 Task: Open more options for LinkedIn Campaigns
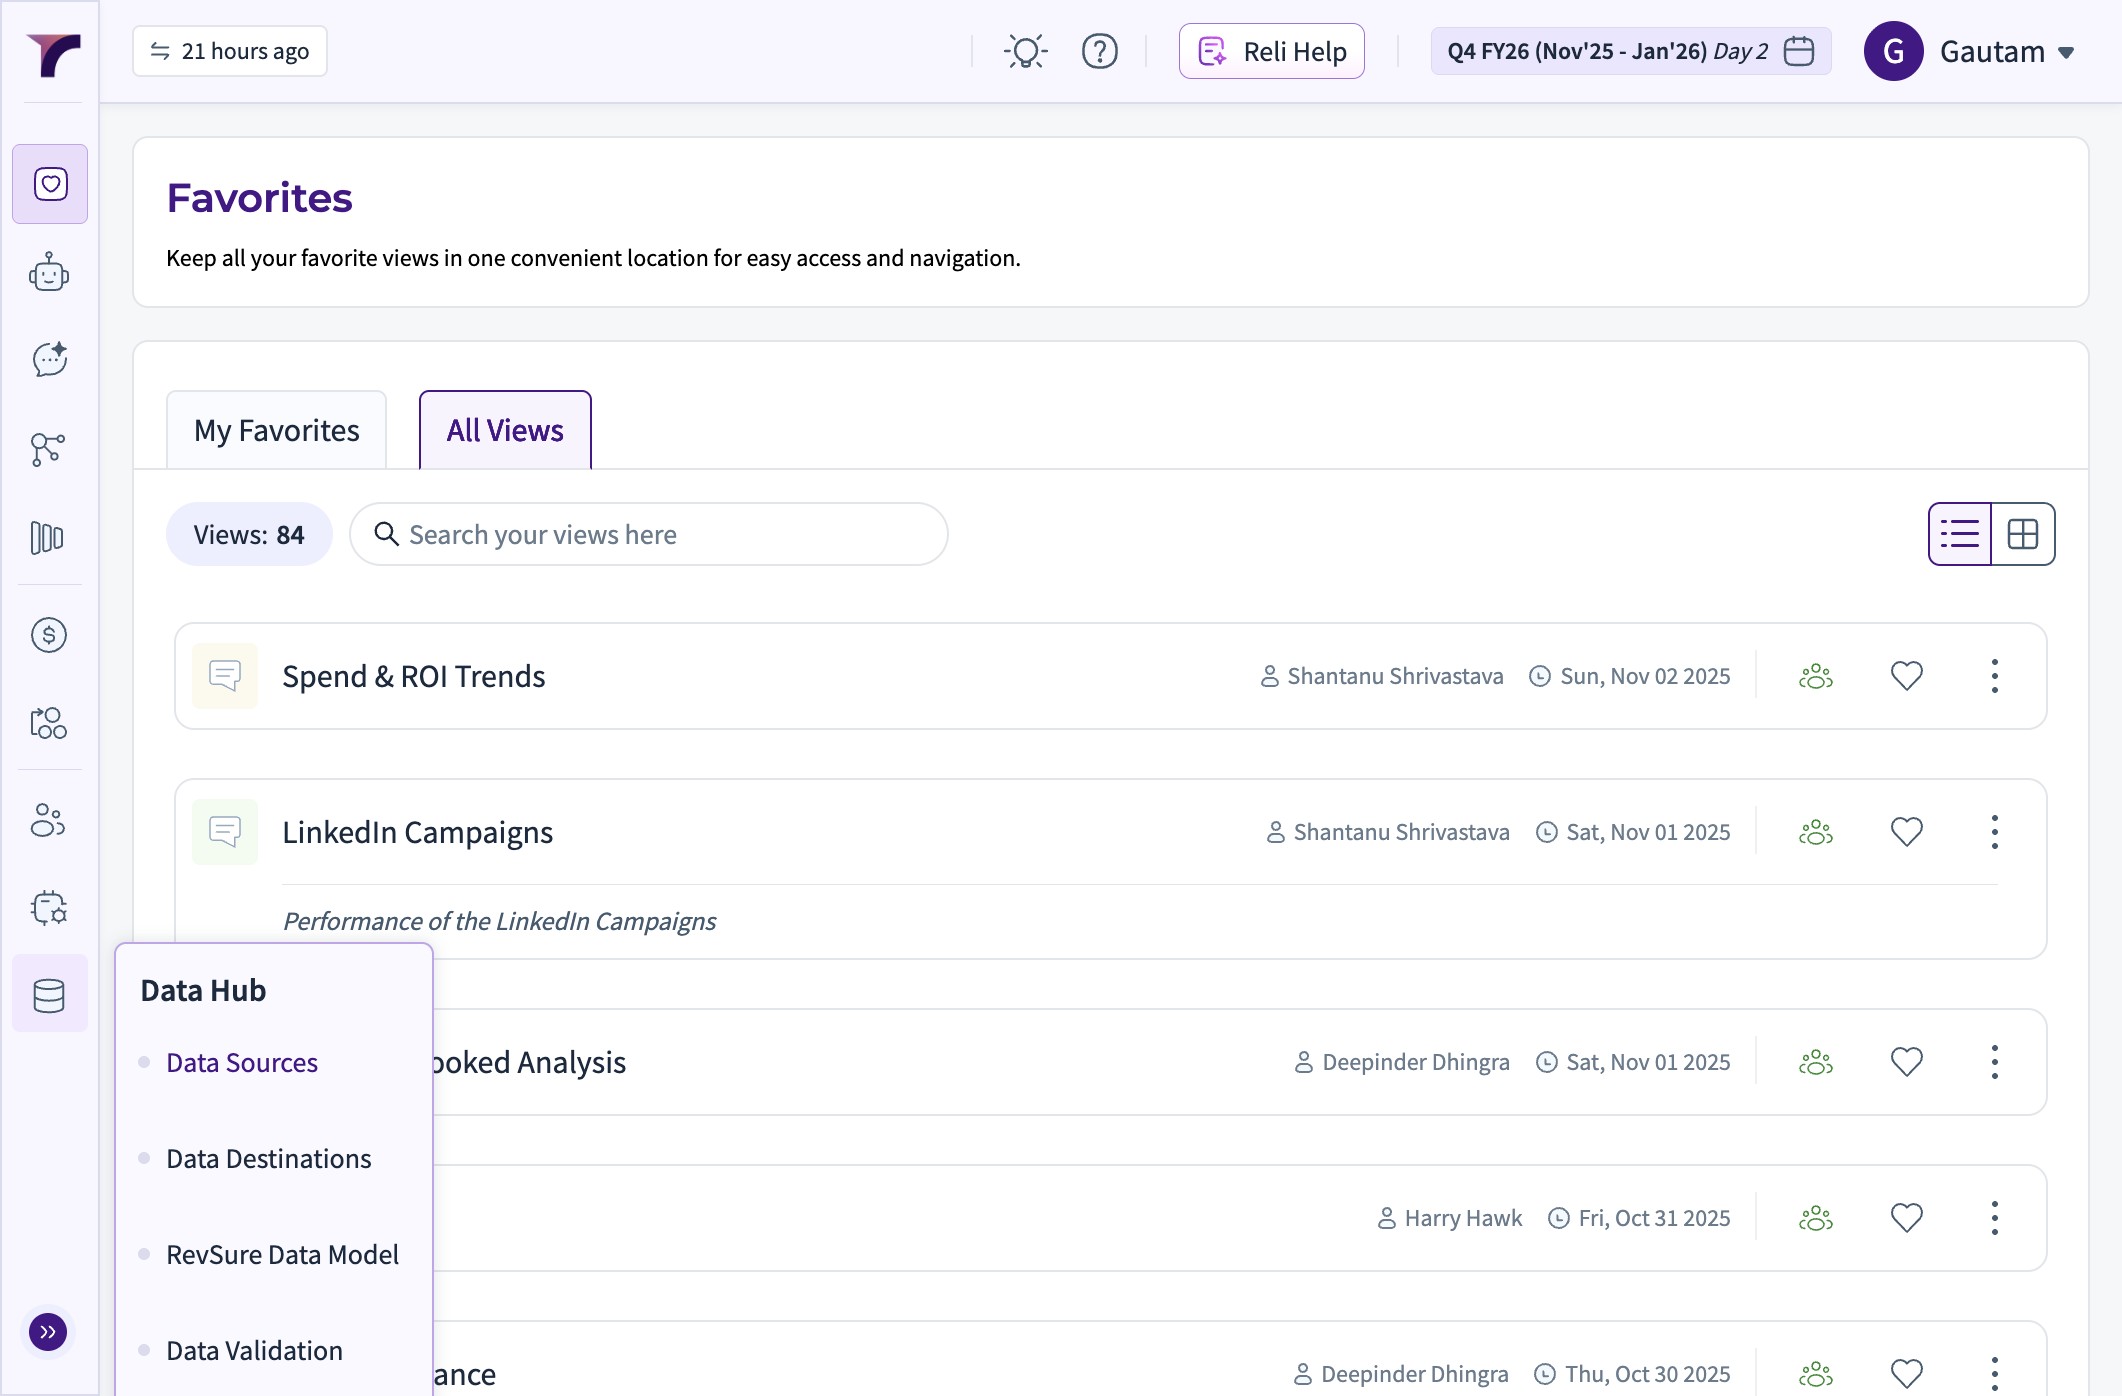point(1994,832)
